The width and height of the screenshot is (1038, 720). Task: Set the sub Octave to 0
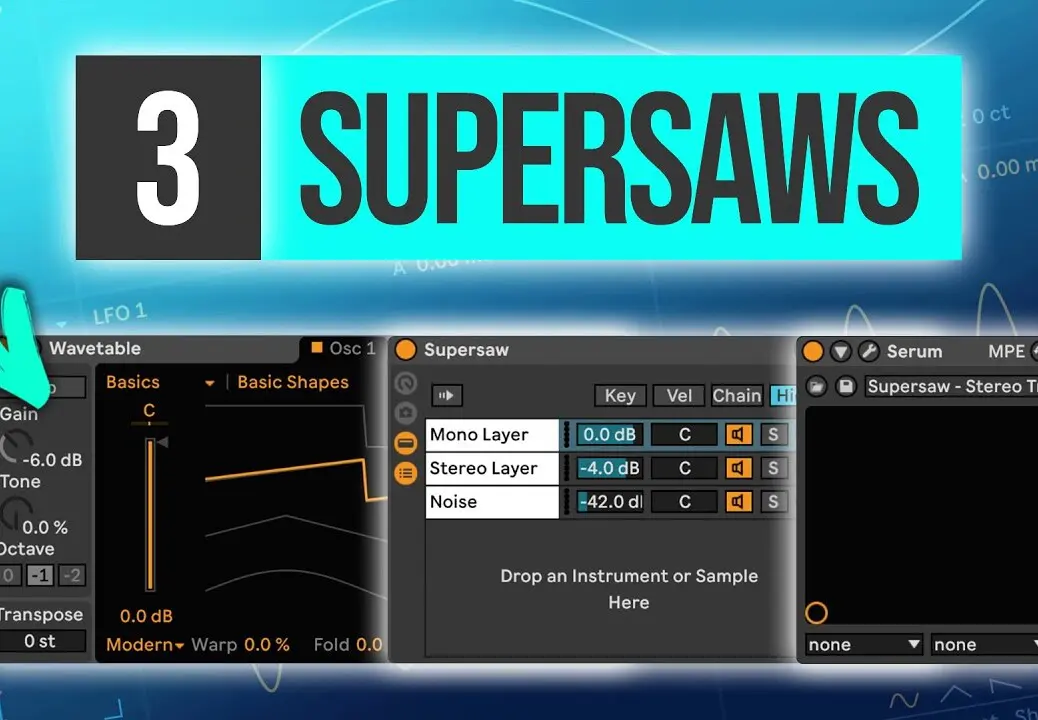tap(9, 576)
